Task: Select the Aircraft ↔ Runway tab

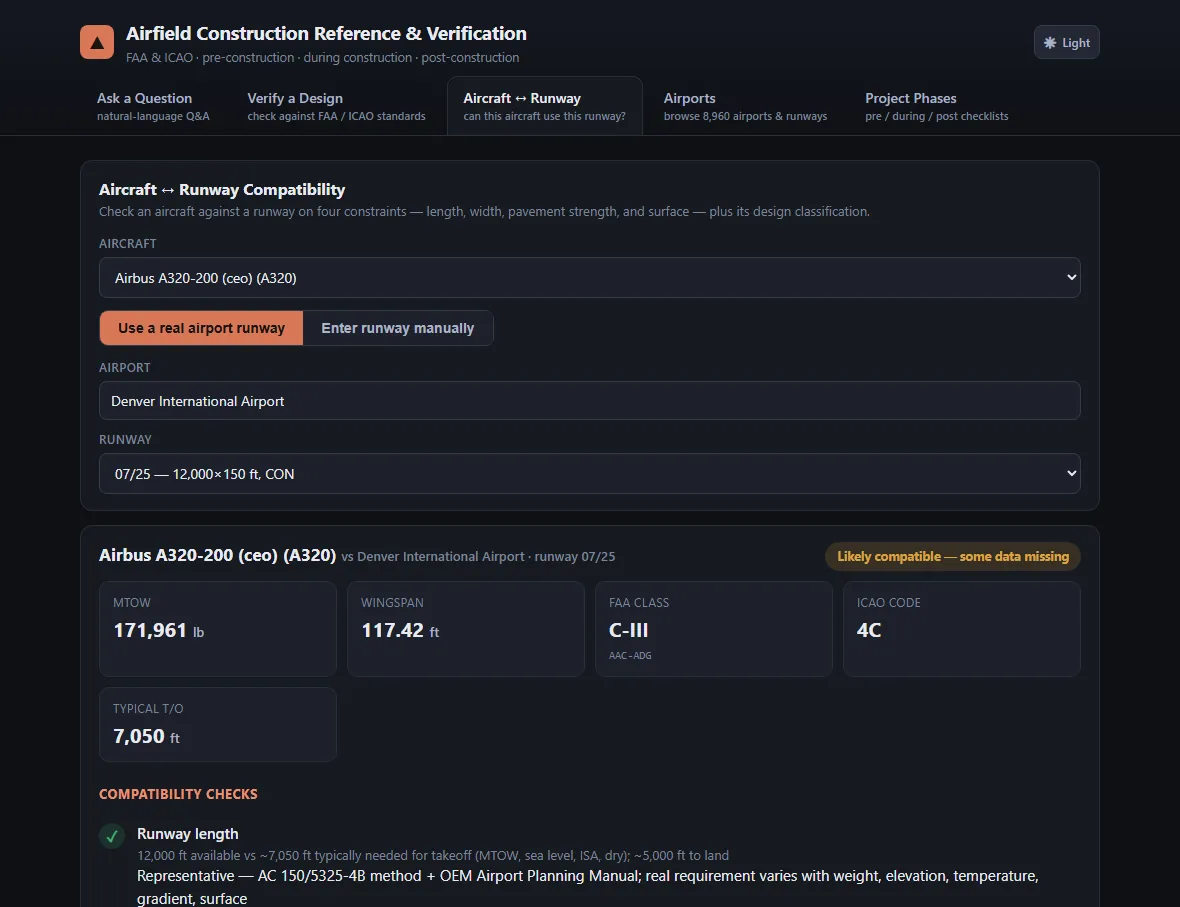Action: tap(545, 106)
